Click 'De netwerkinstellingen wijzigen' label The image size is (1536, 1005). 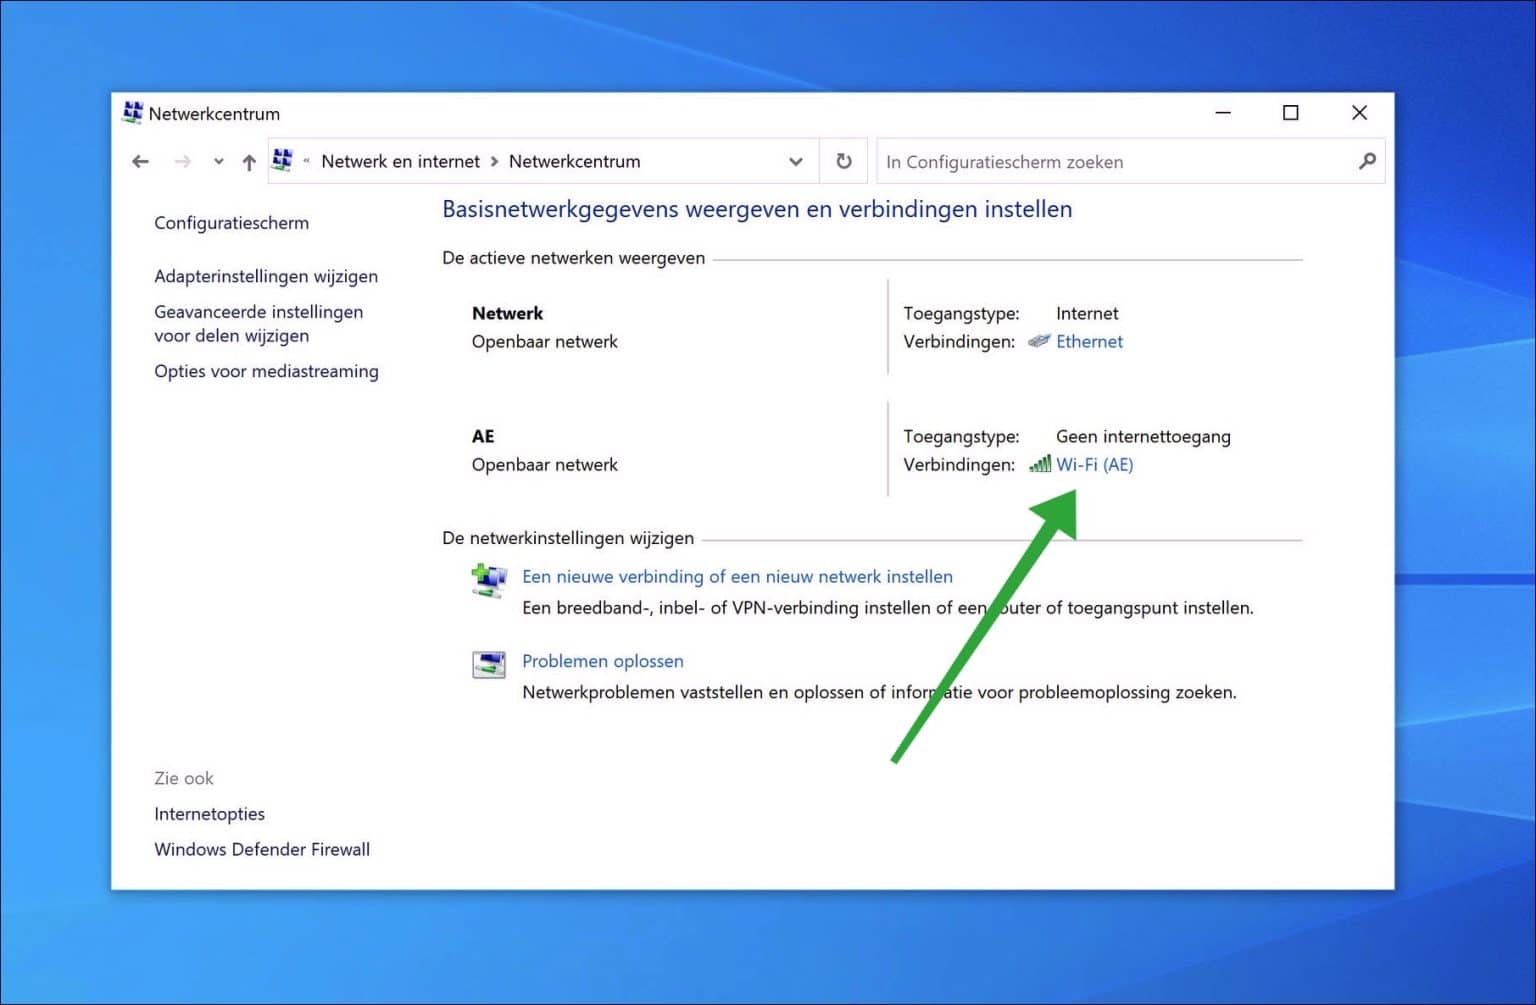point(568,538)
